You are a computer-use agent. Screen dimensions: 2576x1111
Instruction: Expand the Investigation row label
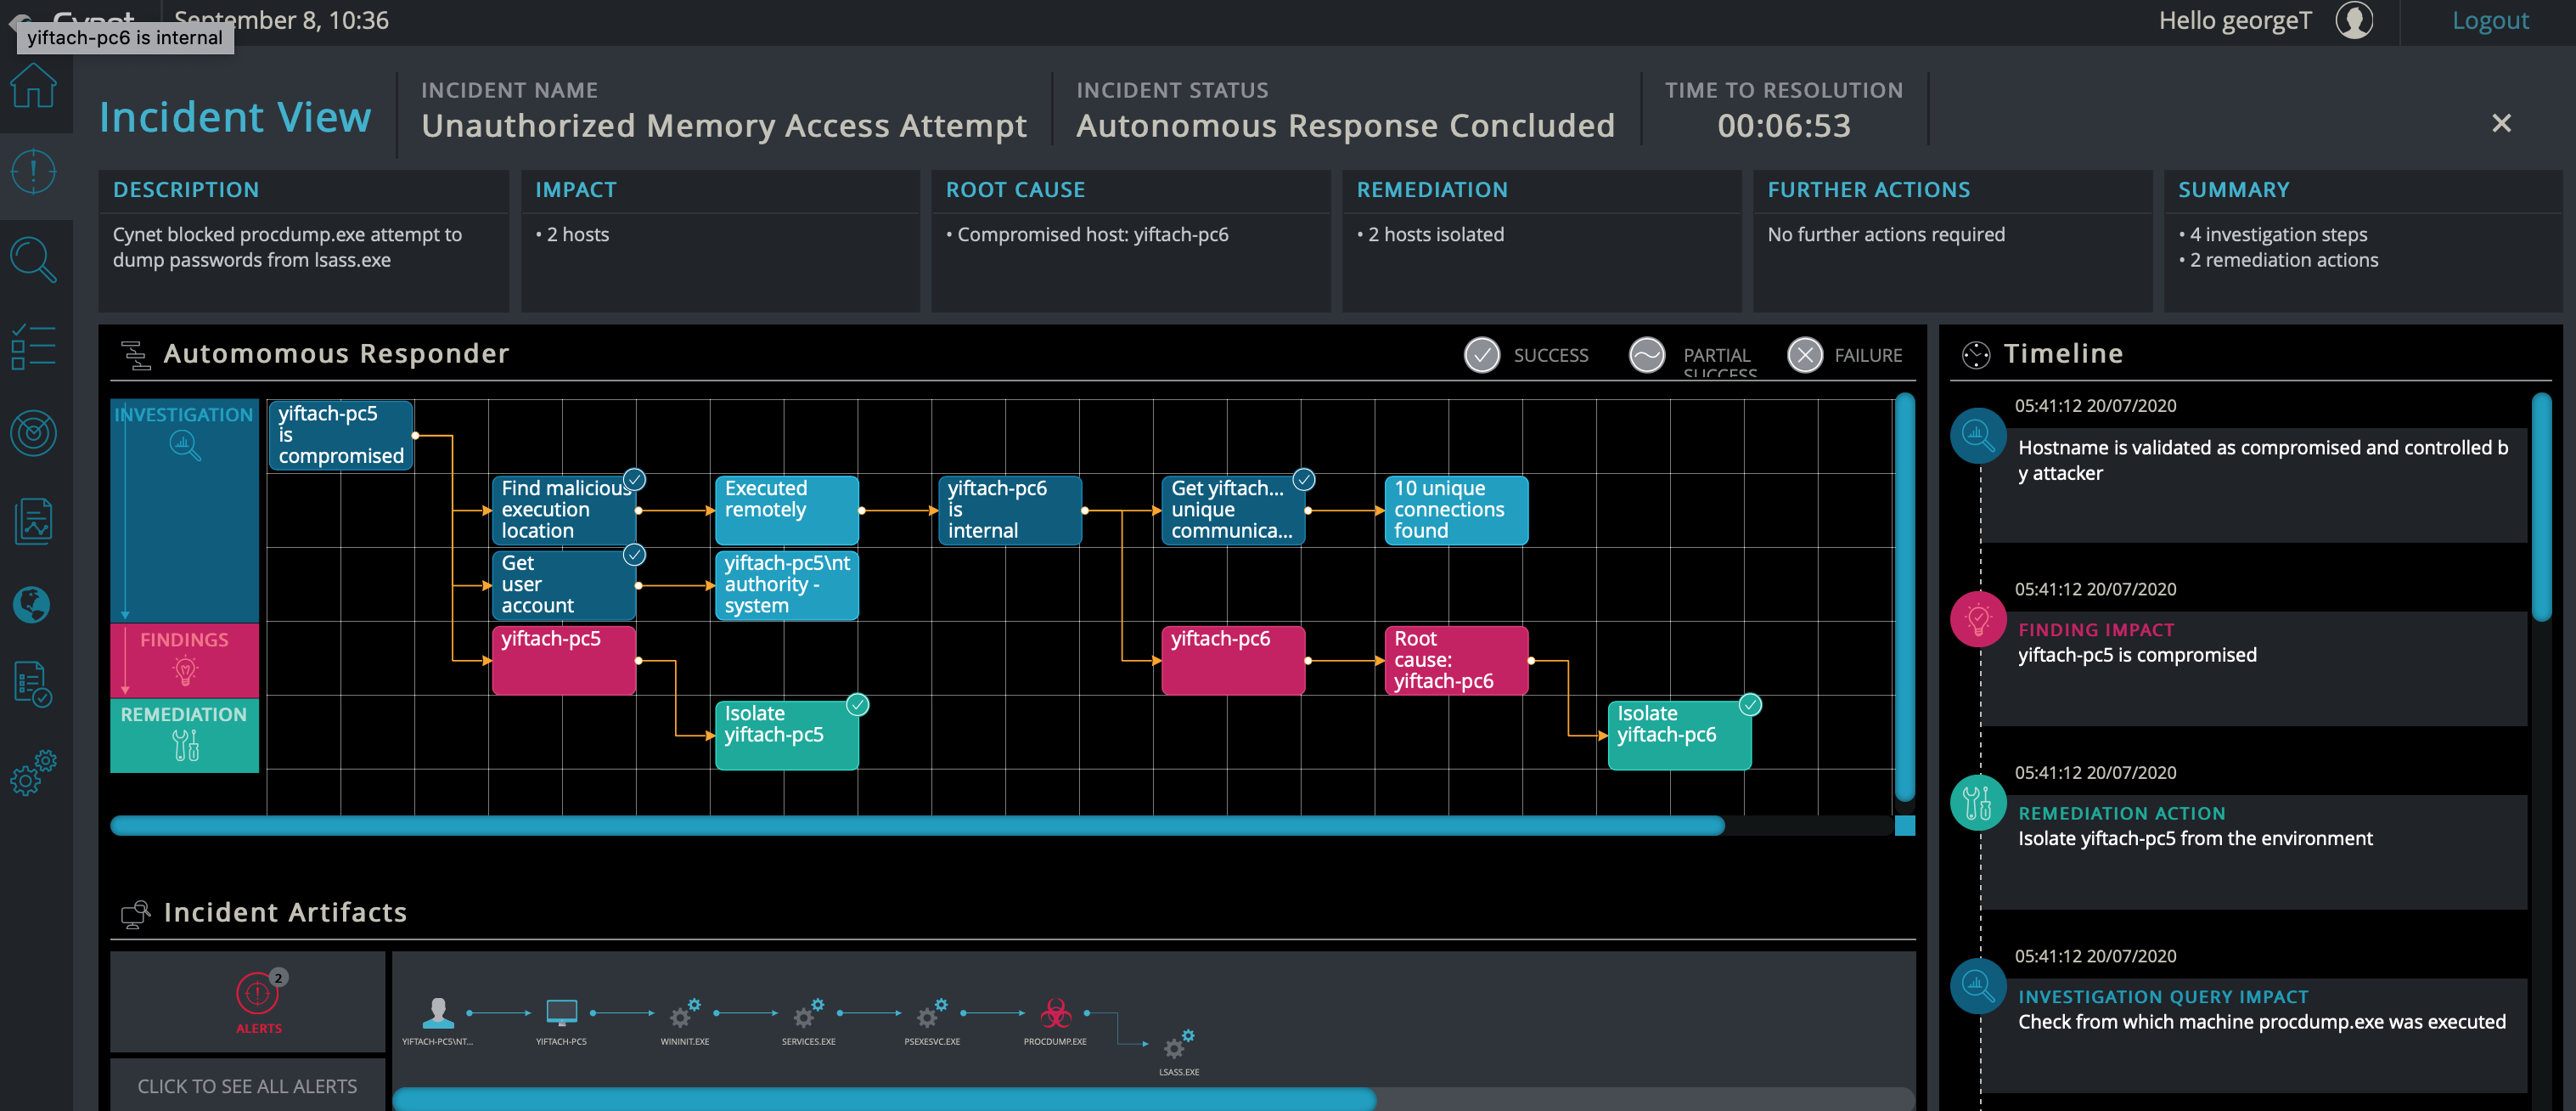click(184, 430)
